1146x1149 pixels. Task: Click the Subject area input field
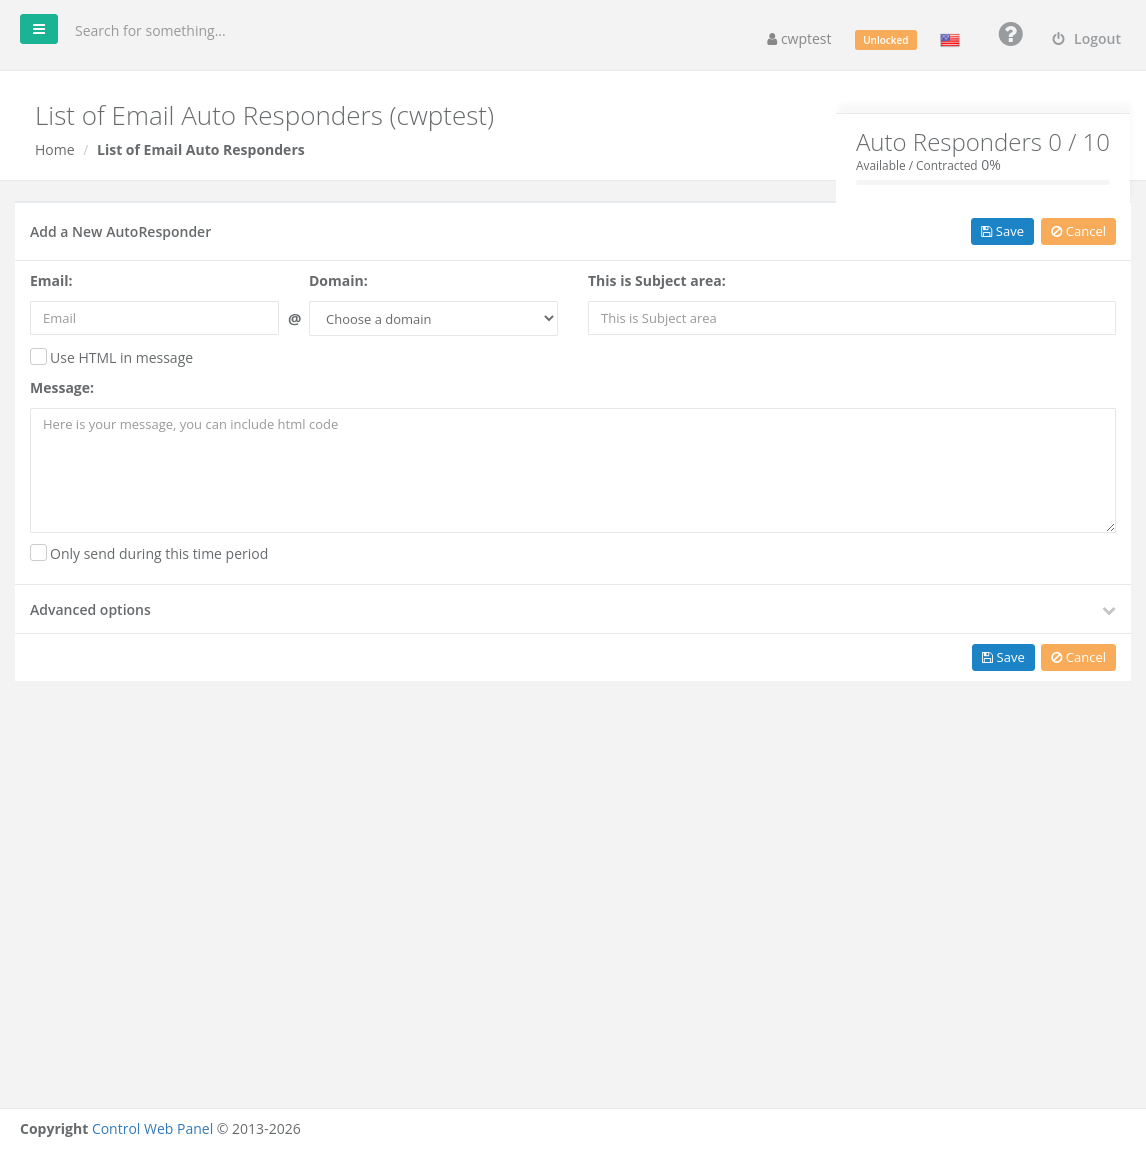851,318
